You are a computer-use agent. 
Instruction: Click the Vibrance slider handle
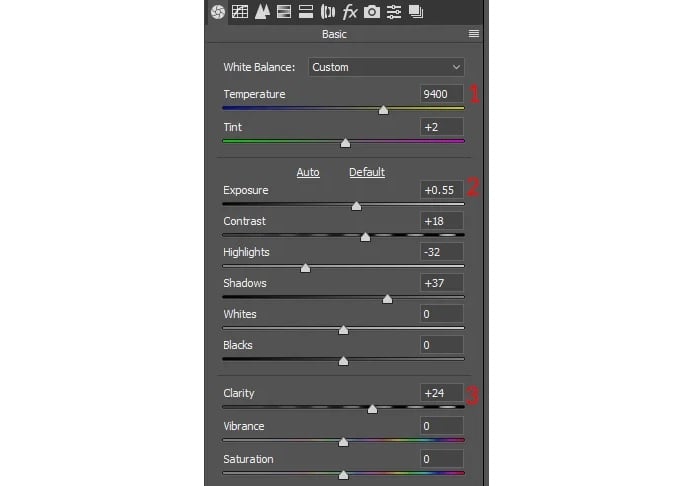coord(343,442)
